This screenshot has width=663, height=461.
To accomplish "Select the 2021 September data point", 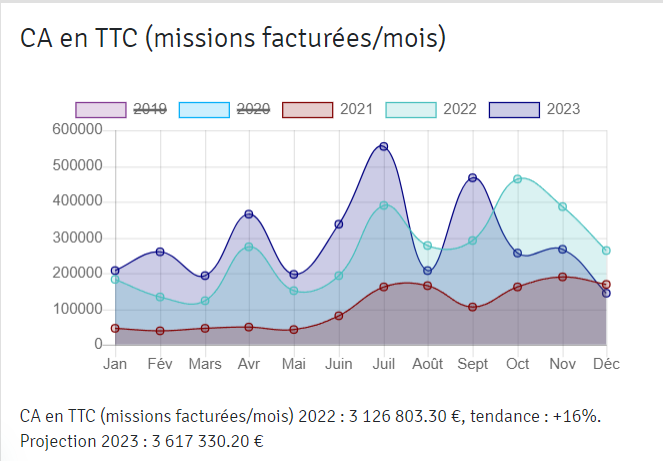I will (x=473, y=307).
